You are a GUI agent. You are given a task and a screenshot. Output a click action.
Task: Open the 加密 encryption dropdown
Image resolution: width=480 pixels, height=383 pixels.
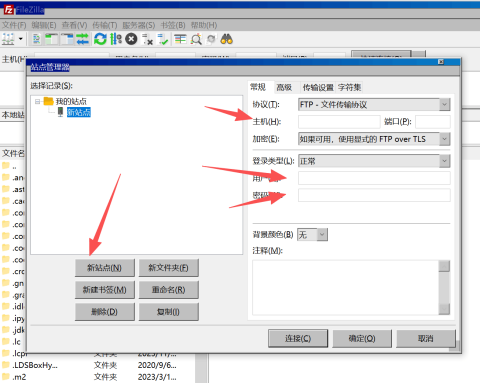374,139
